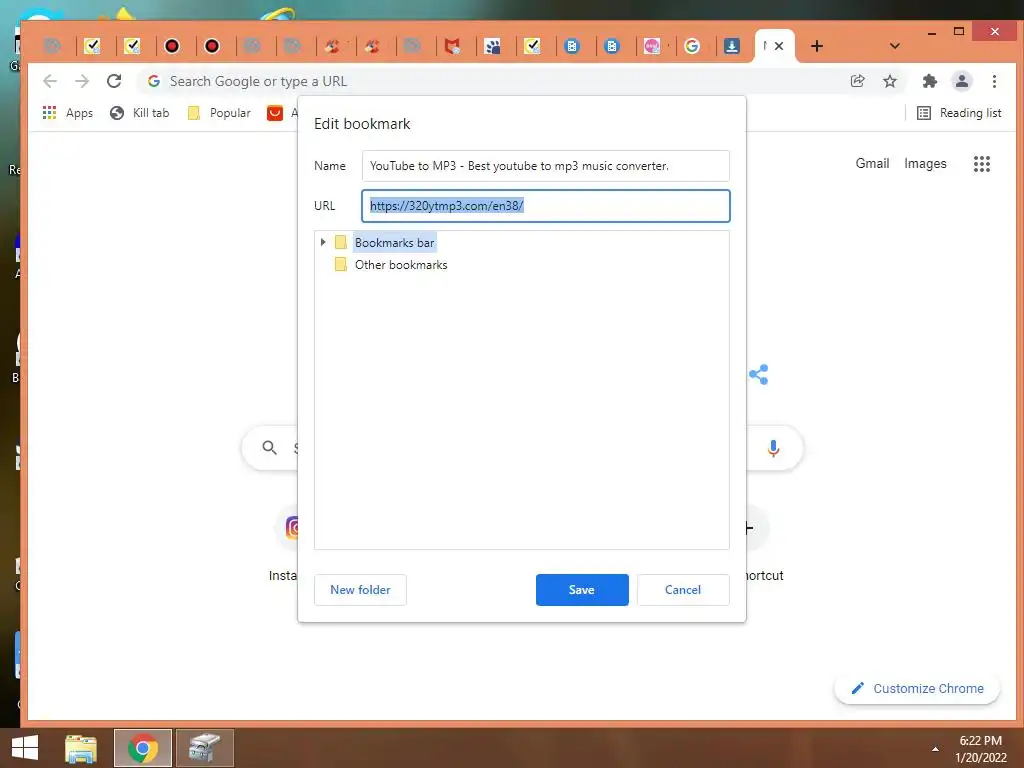
Task: Switch to the McAfee red shield tab
Action: 452,46
